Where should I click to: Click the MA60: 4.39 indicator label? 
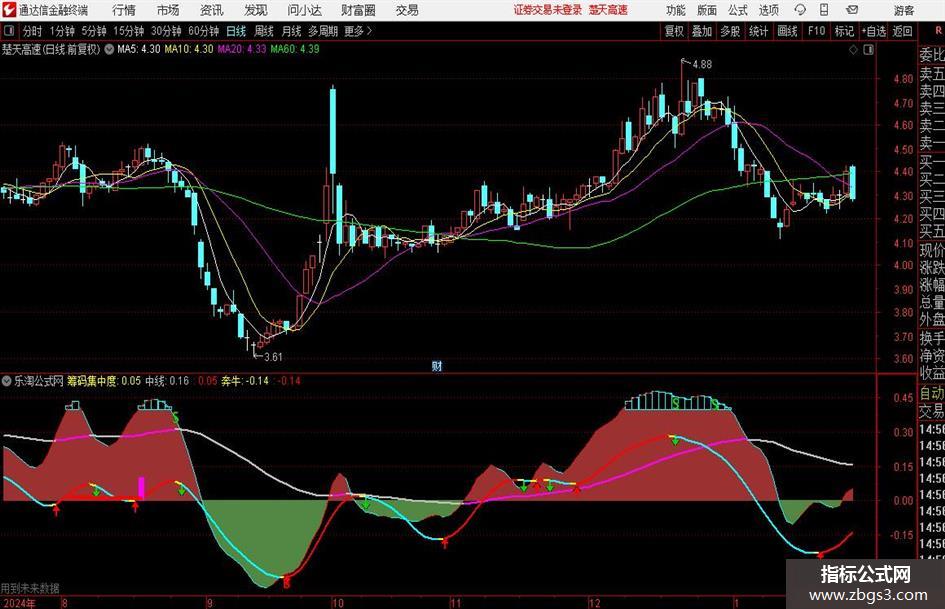click(295, 49)
